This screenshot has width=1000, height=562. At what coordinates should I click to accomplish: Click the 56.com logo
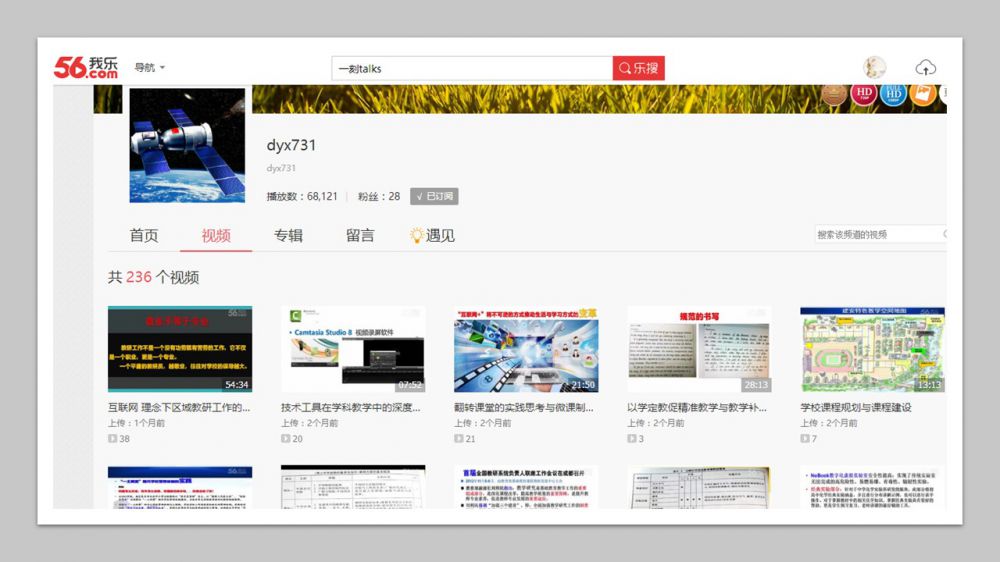(86, 67)
